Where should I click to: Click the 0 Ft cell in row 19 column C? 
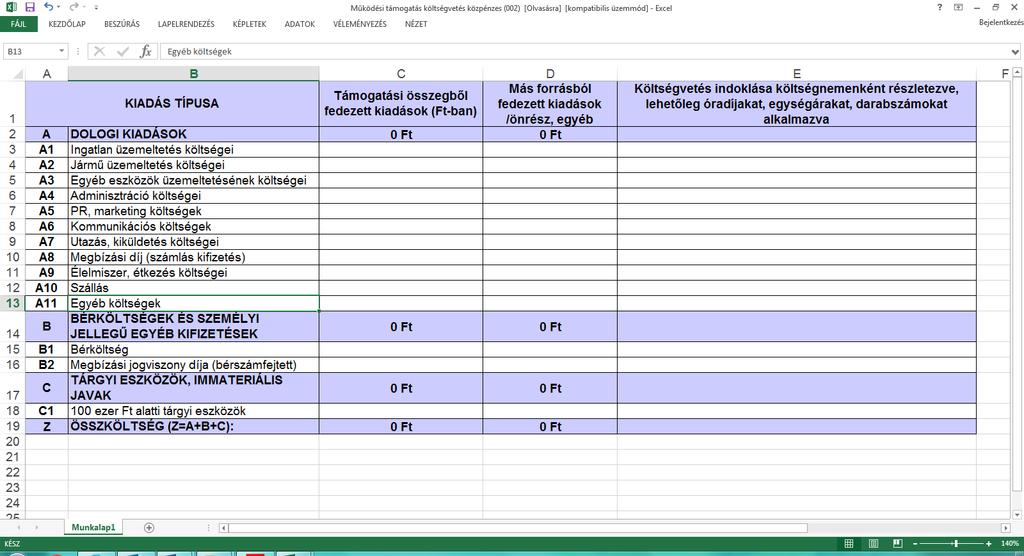tap(401, 426)
